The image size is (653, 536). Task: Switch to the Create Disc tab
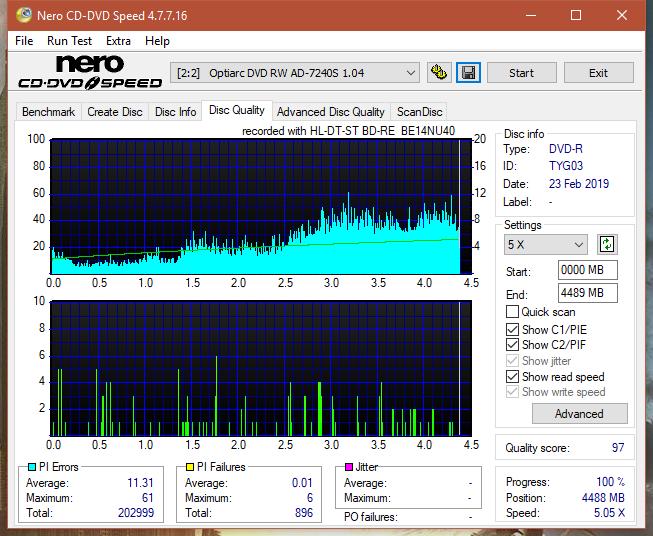pyautogui.click(x=115, y=112)
